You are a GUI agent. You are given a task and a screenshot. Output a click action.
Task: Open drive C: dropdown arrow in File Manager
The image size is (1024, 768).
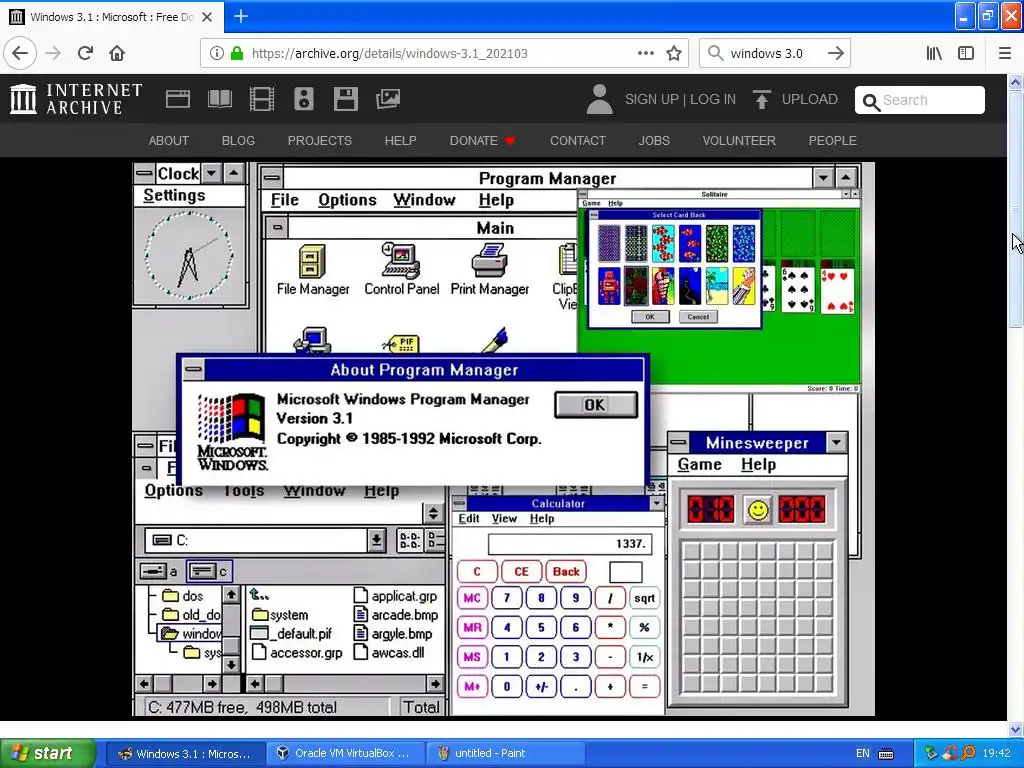tap(376, 540)
